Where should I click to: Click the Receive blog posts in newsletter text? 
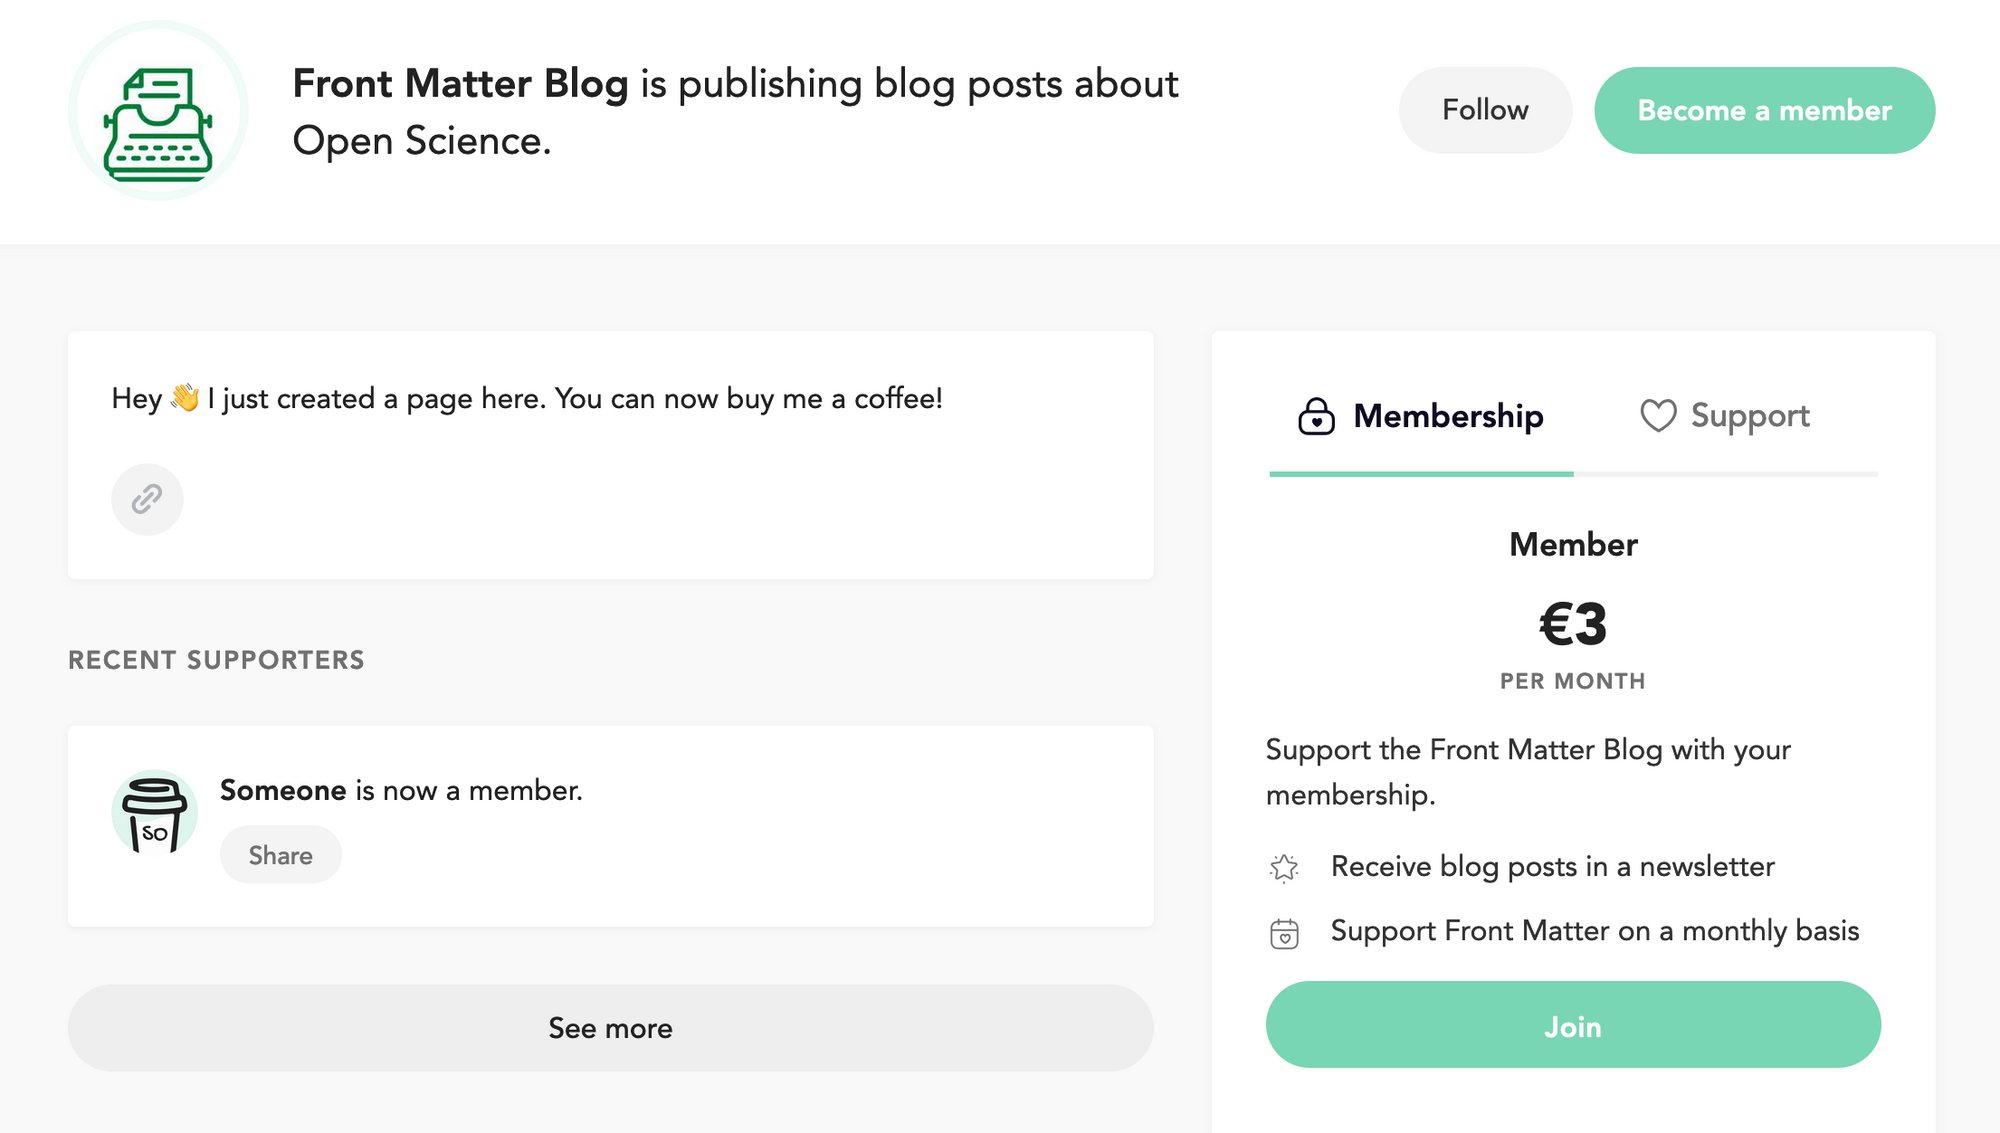1552,866
